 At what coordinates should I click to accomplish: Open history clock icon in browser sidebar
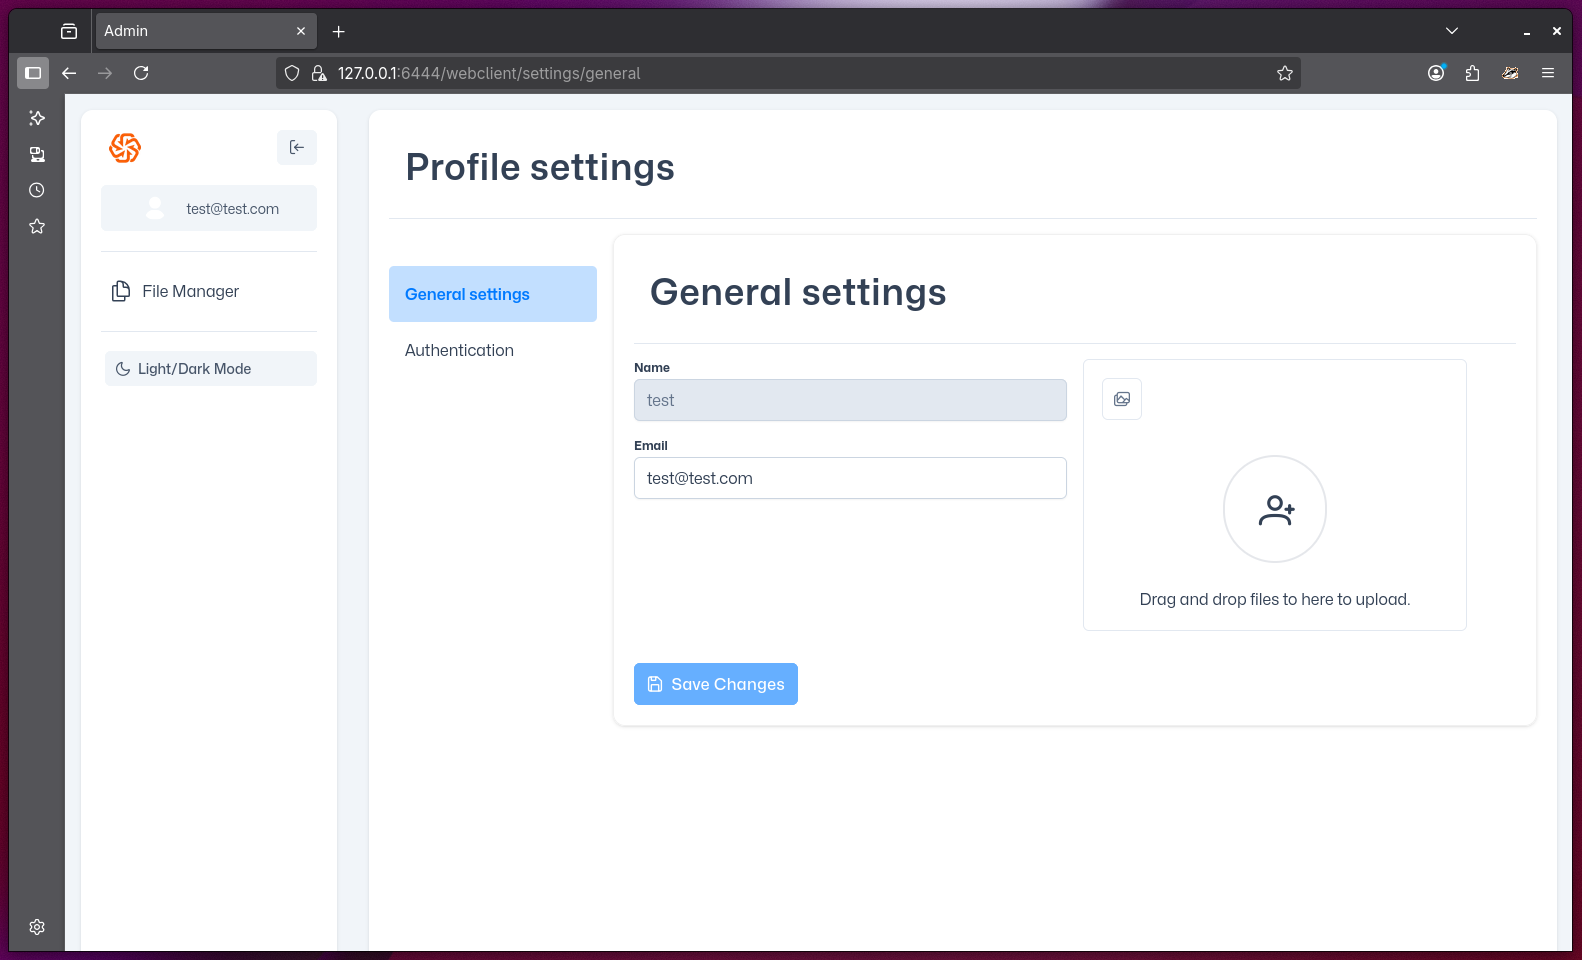(x=37, y=190)
